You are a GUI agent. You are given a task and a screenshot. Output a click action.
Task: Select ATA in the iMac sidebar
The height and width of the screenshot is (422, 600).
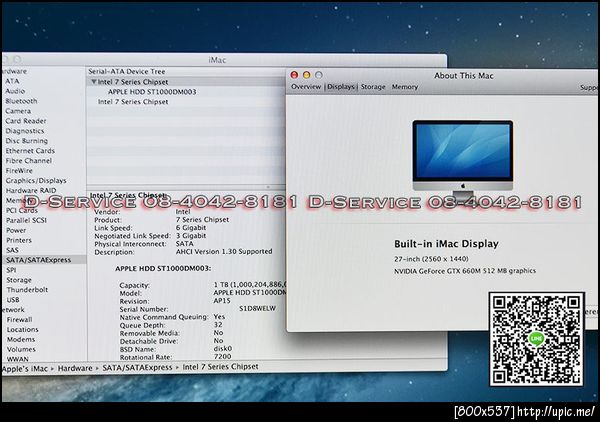coord(12,81)
